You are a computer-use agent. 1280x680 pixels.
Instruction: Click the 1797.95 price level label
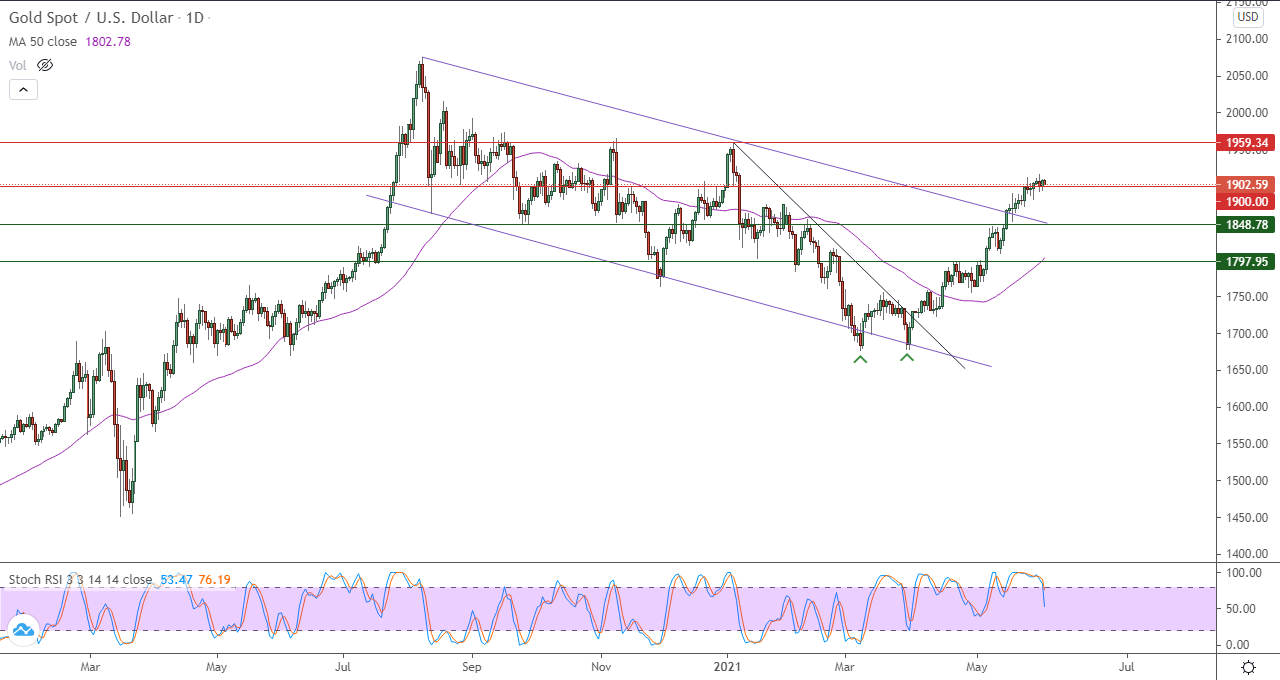tap(1247, 262)
